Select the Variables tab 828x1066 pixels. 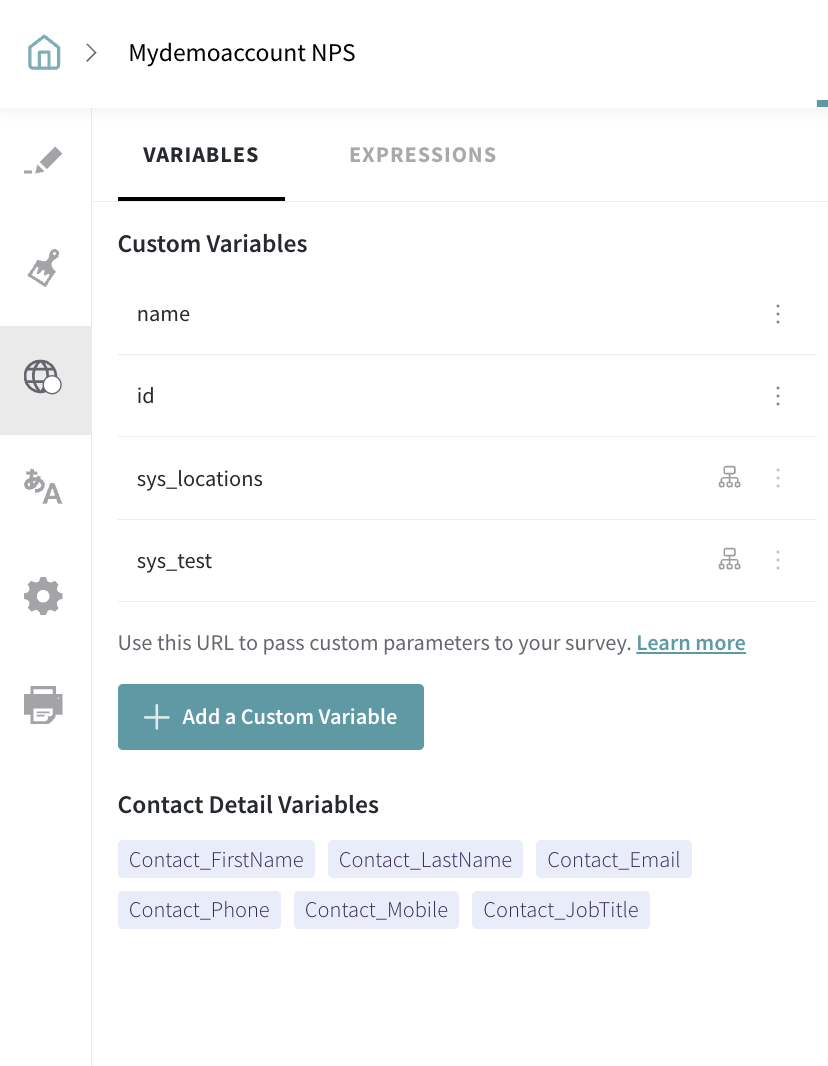pos(201,155)
